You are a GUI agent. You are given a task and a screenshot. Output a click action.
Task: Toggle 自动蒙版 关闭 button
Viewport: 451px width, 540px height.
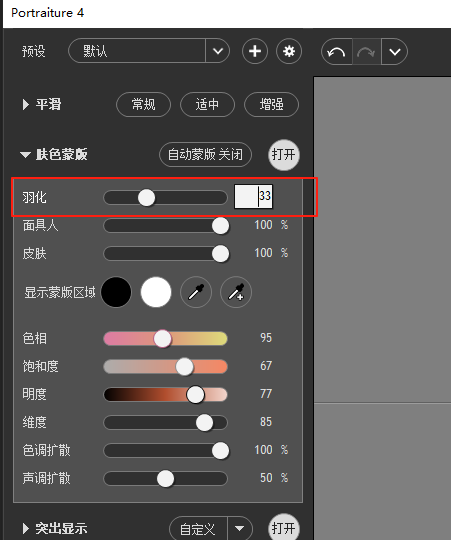206,154
